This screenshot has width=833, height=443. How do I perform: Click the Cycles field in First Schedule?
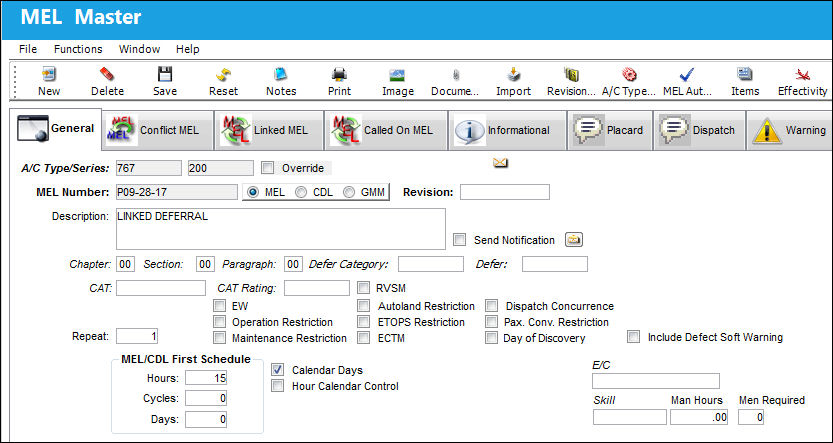click(206, 398)
